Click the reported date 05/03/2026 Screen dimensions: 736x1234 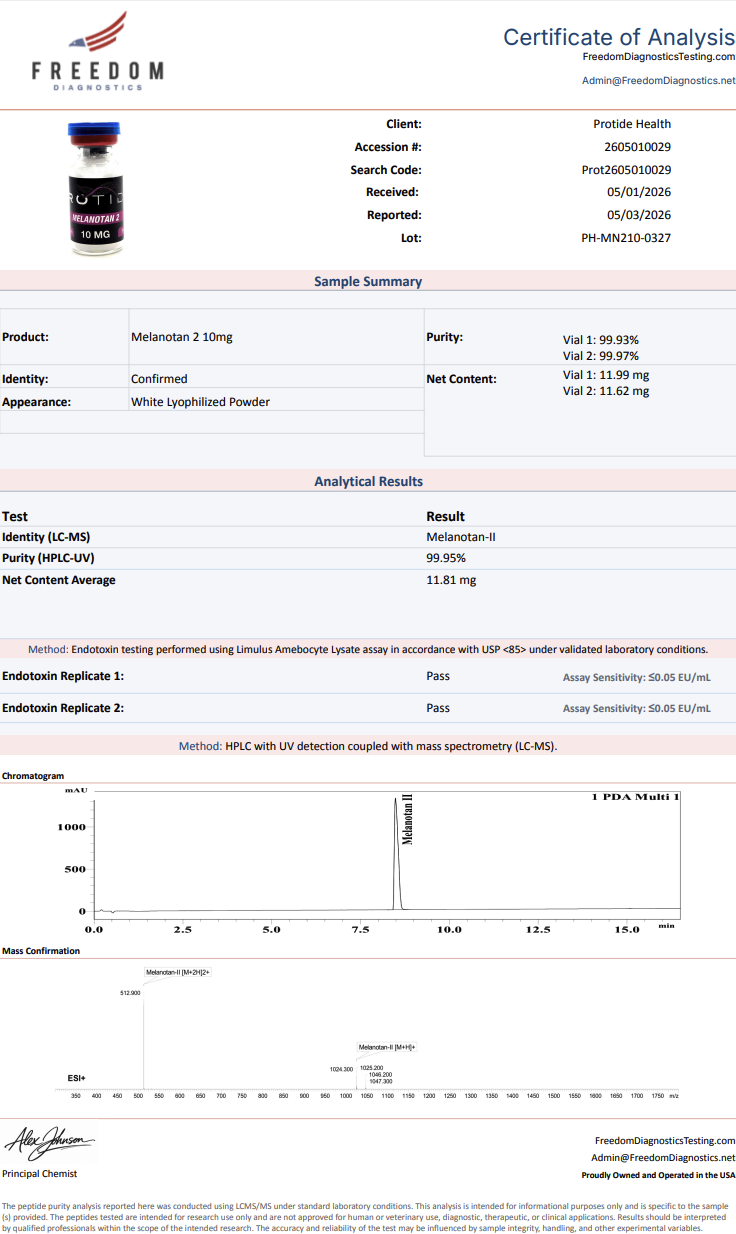(639, 215)
